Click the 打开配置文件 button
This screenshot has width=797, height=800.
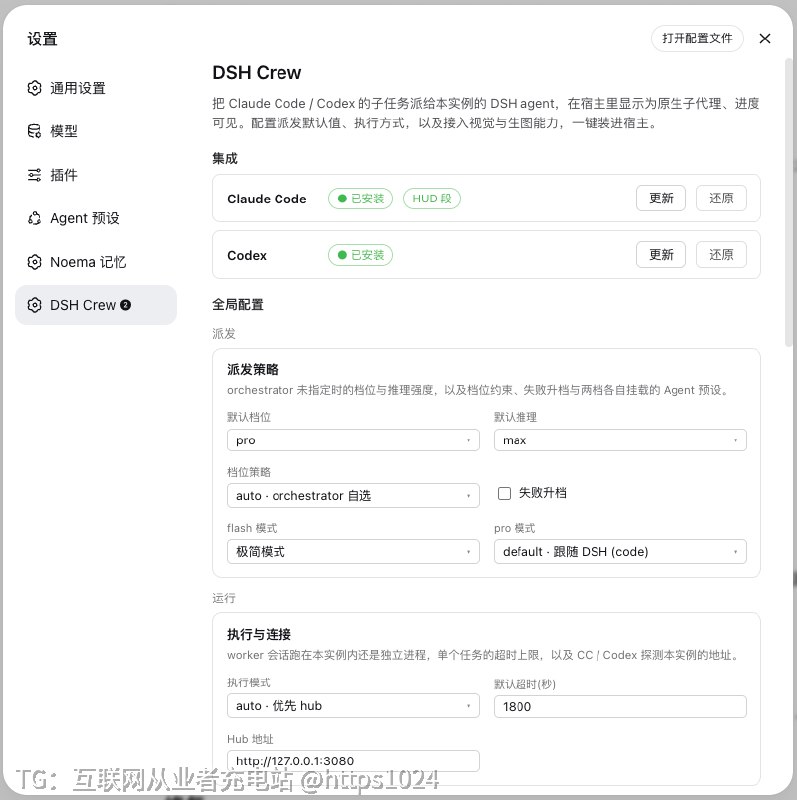coord(697,38)
